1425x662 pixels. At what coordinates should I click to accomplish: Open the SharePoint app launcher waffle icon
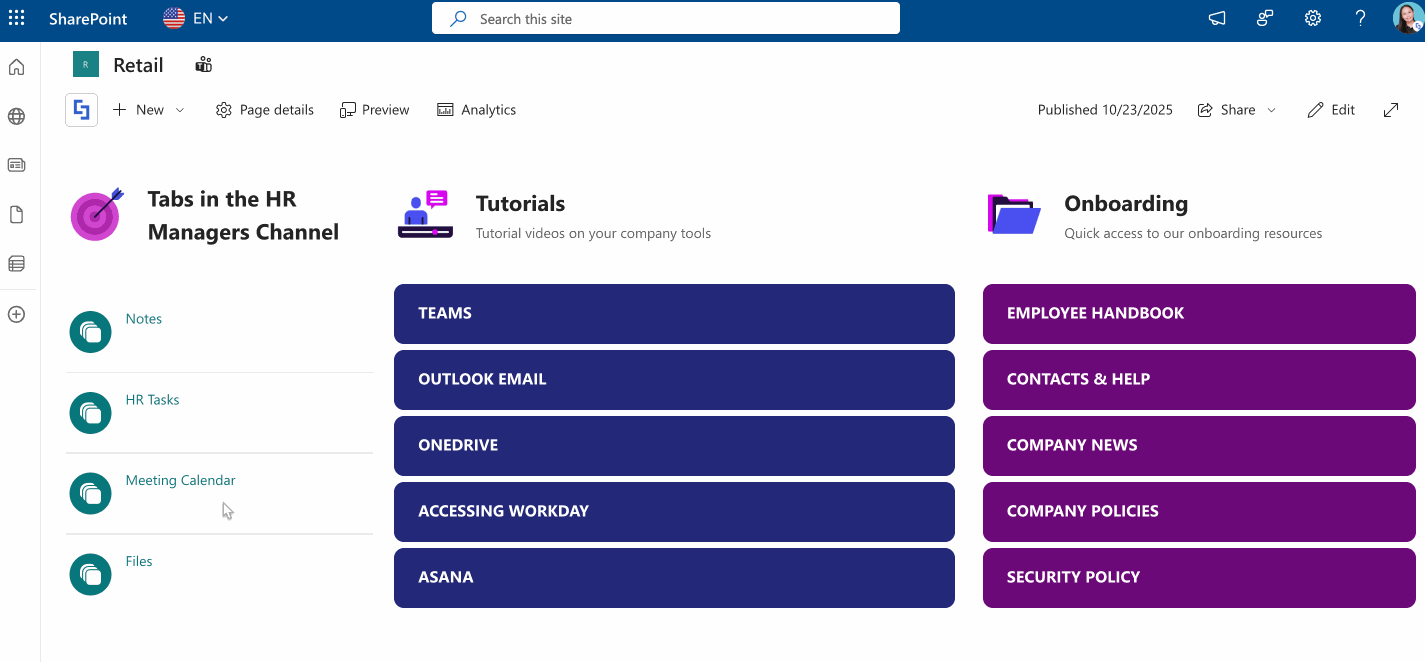coord(16,18)
